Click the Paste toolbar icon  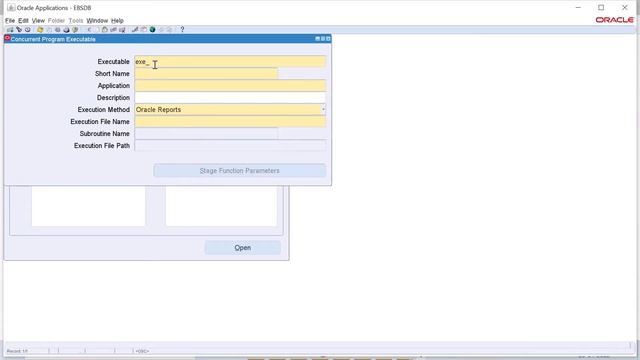tap(104, 29)
